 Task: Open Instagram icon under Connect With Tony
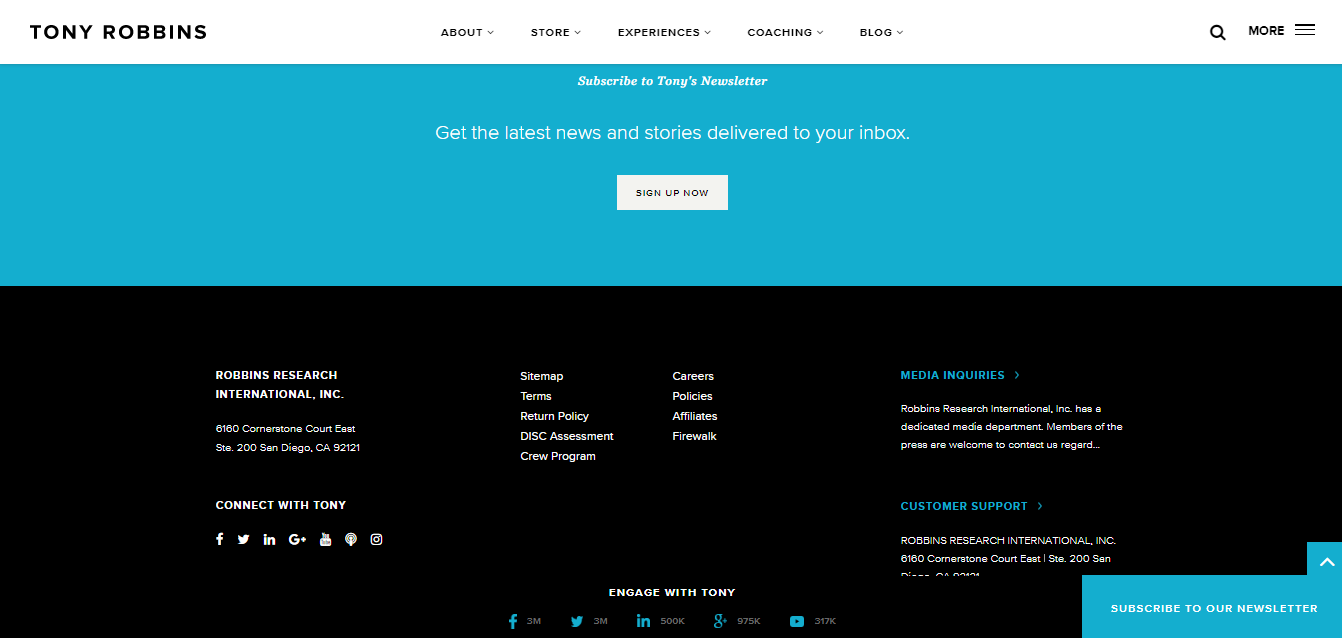pos(377,539)
